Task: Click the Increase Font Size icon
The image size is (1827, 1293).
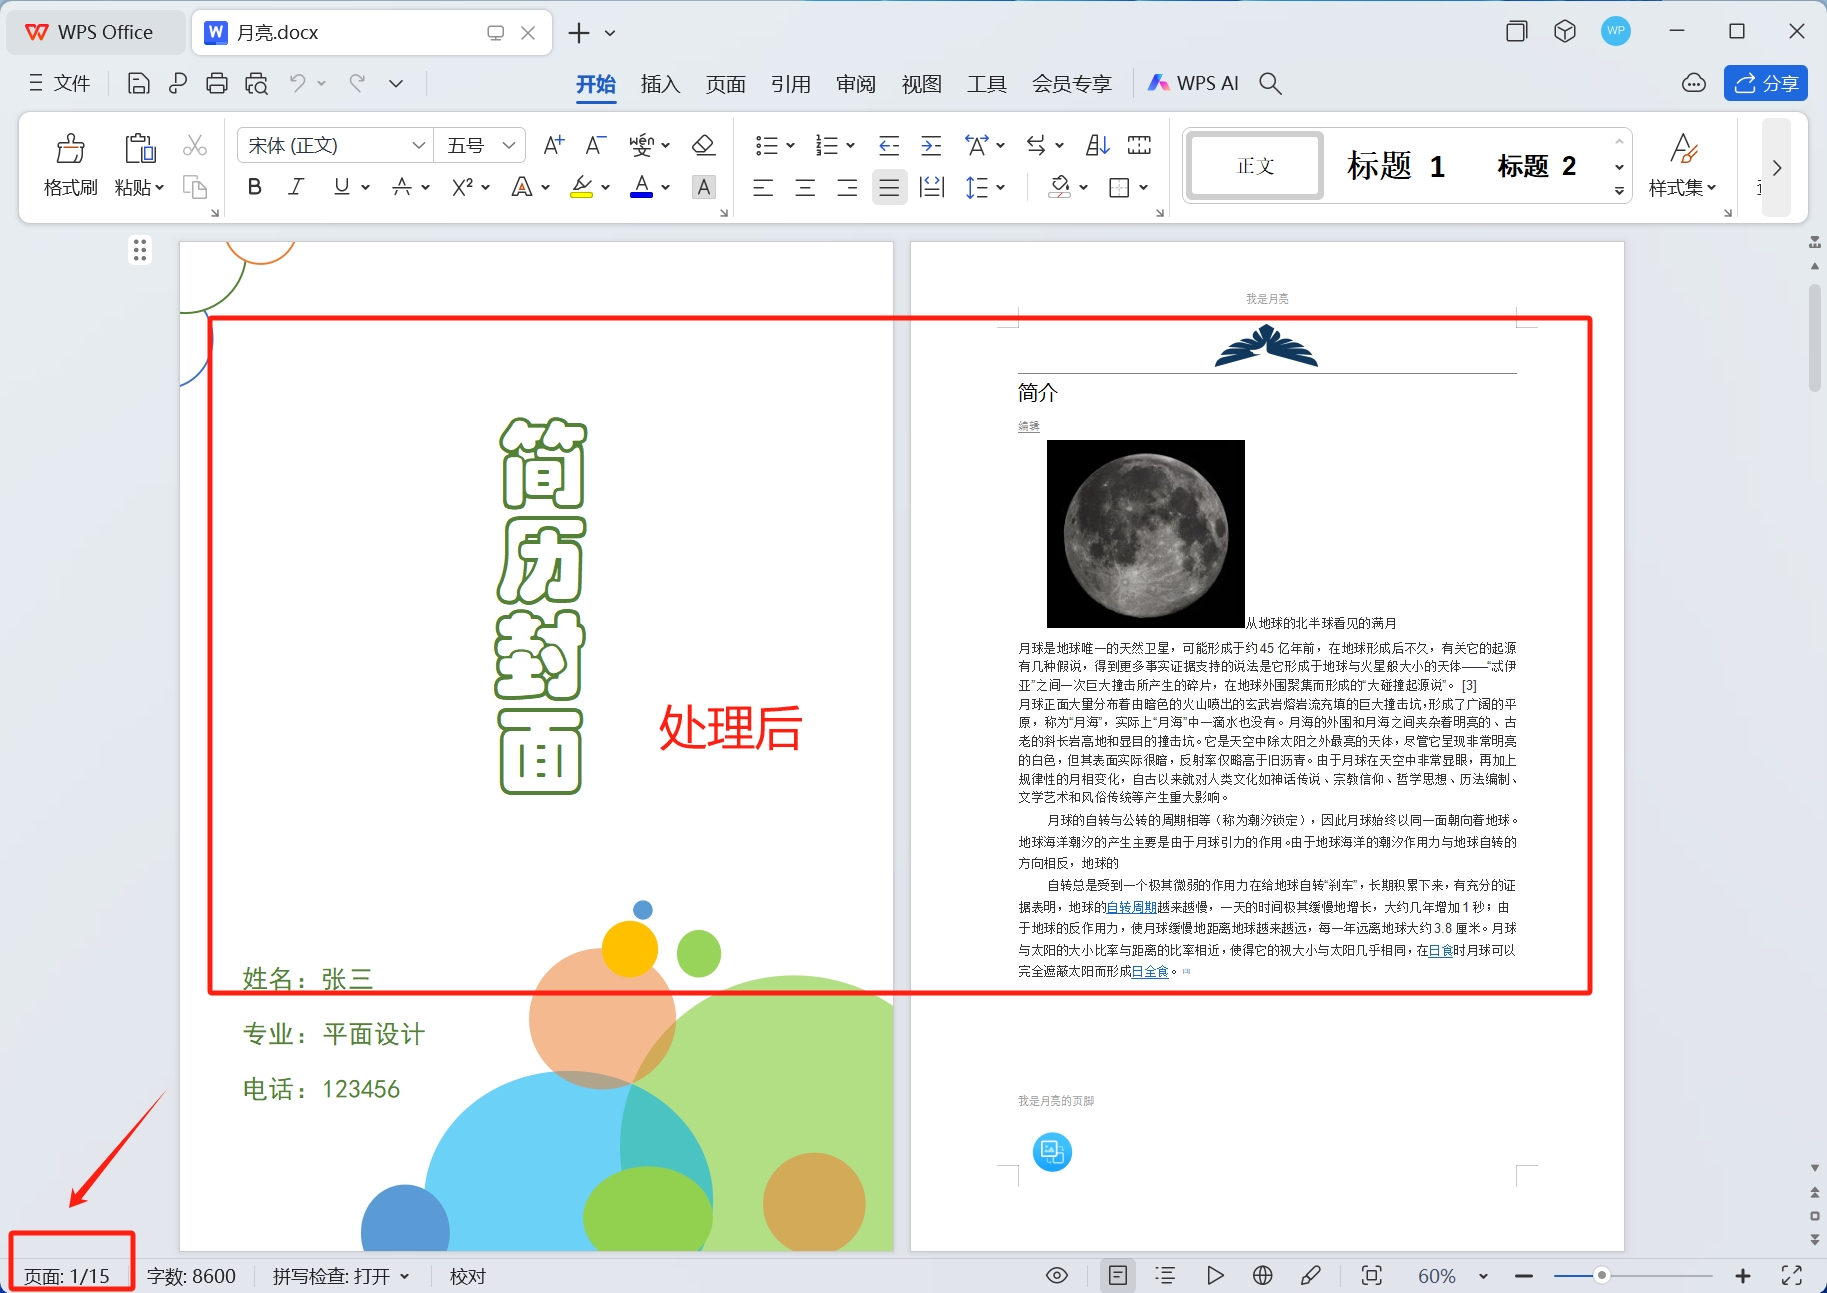Action: click(552, 145)
